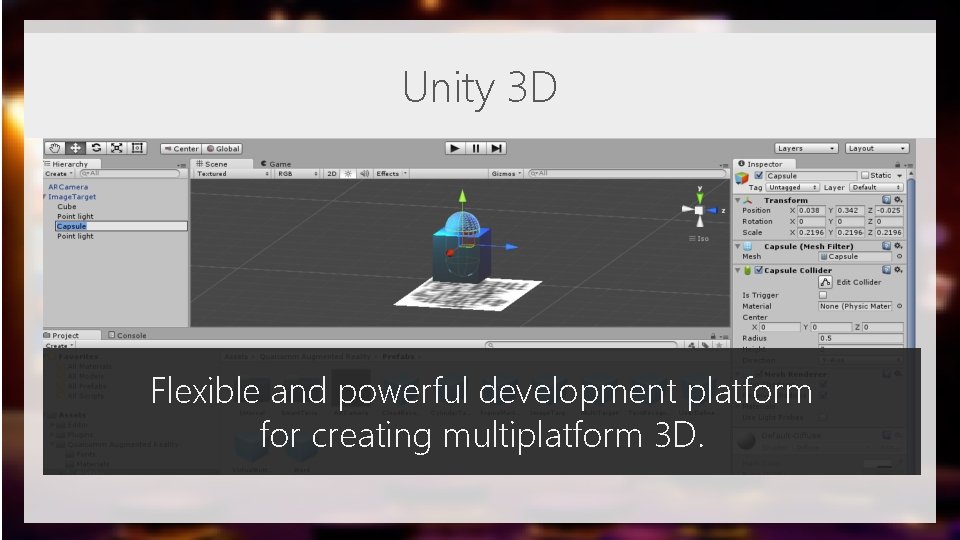Select the Move tool in the toolbar

coord(75,148)
